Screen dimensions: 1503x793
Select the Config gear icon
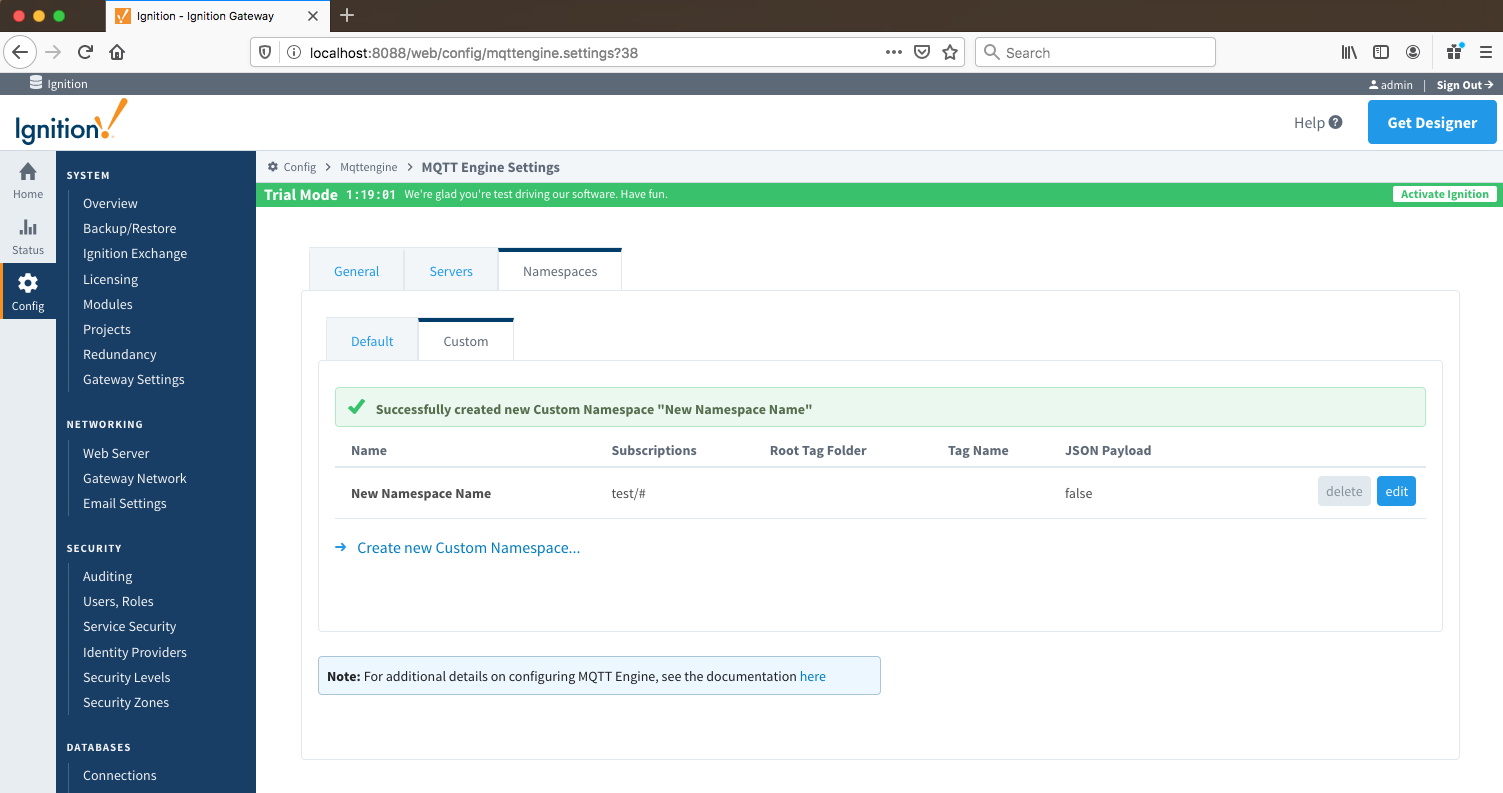28,283
